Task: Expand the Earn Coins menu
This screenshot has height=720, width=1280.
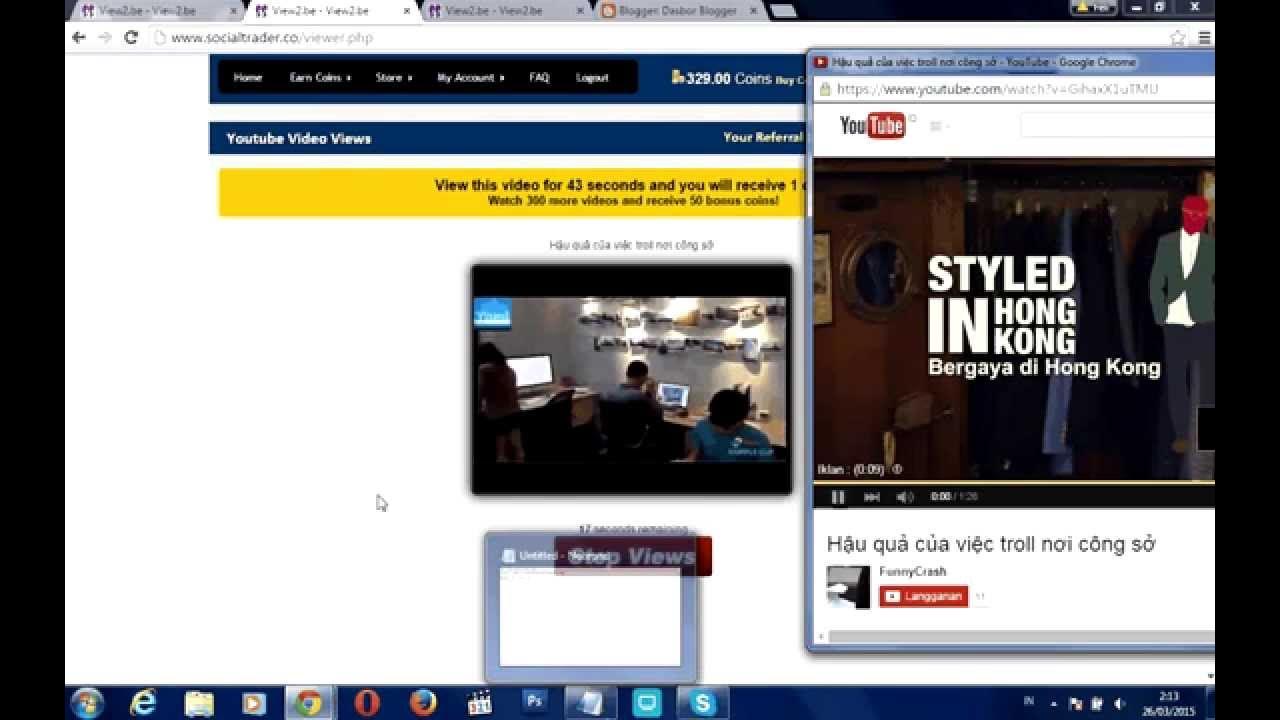Action: 320,77
